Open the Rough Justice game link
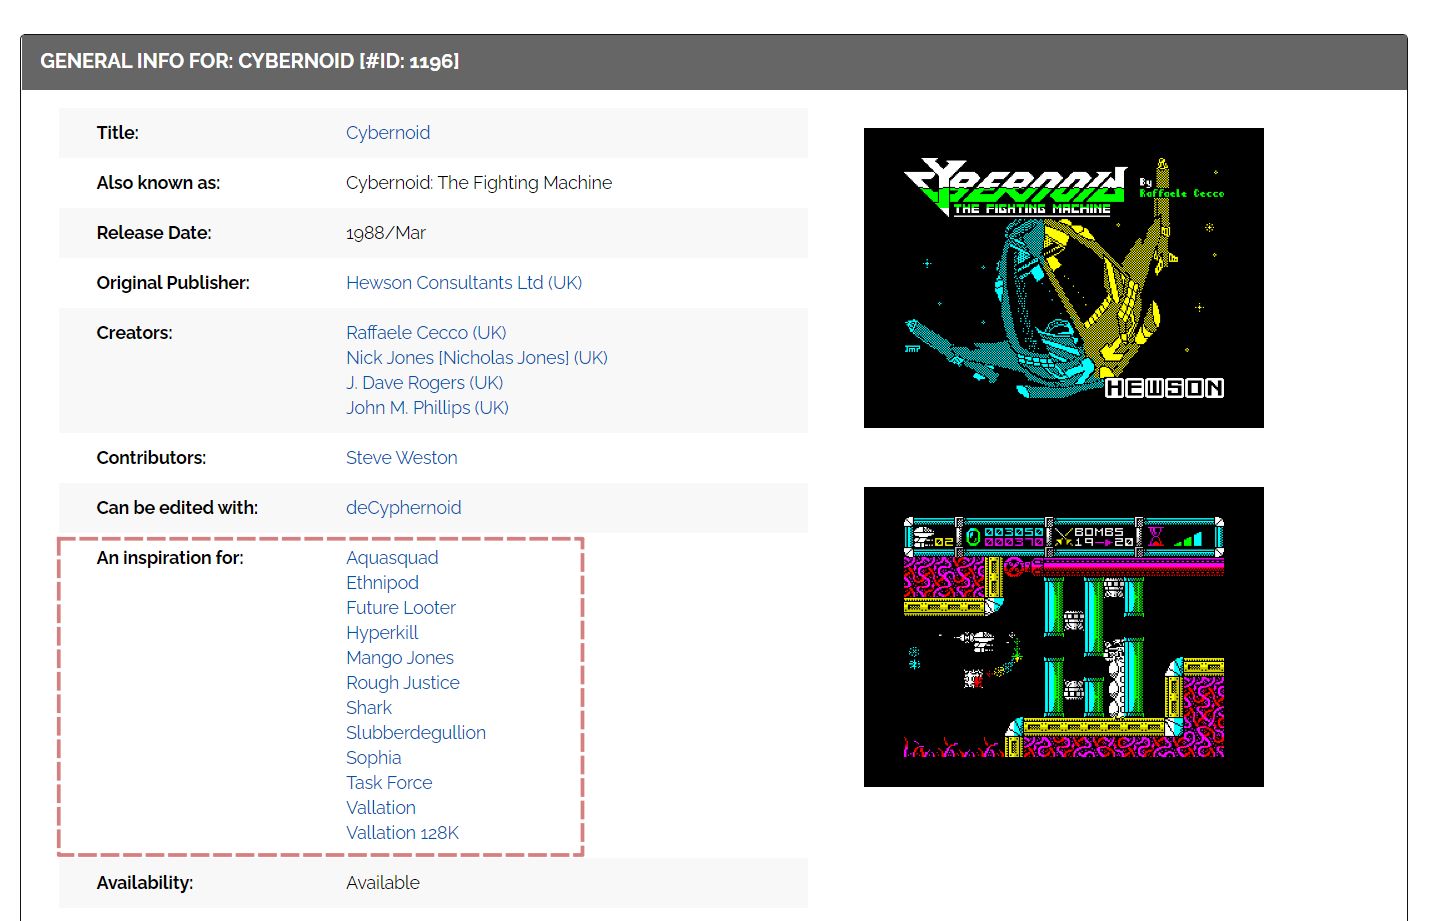1443x921 pixels. tap(403, 683)
